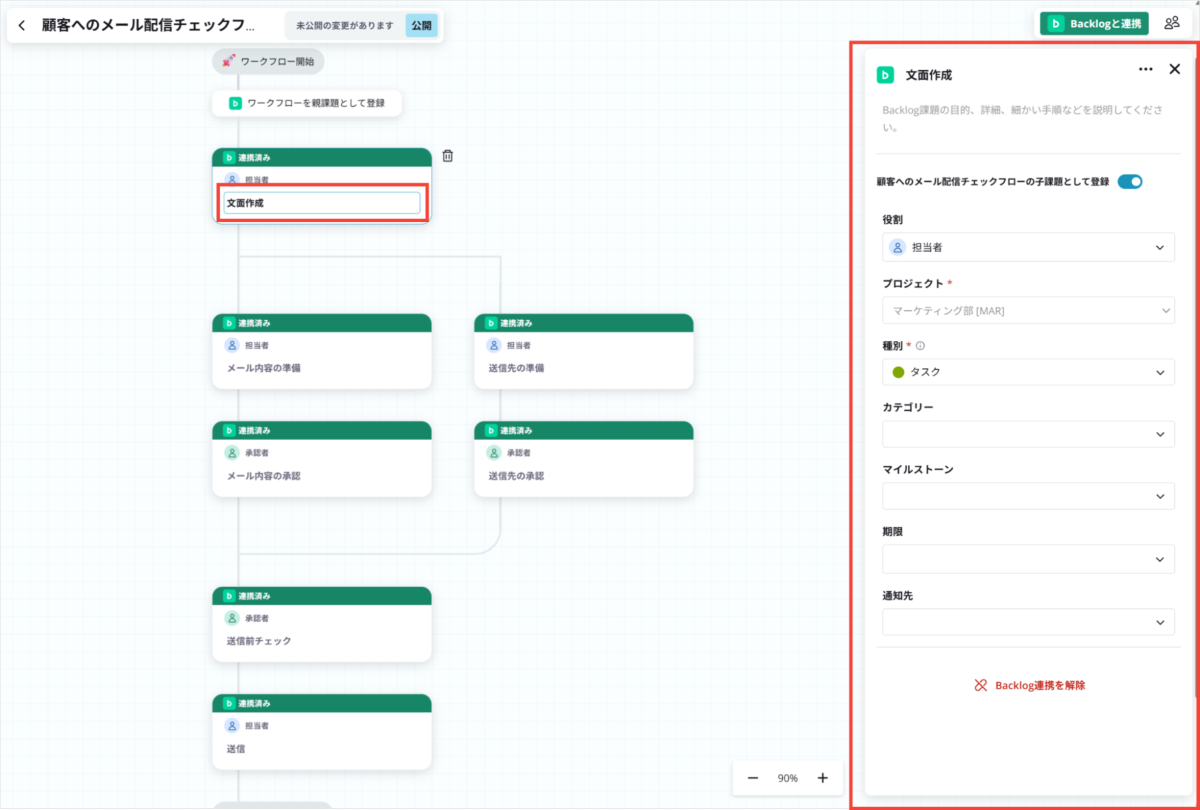Click the 担当者 avatar icon in 役割 field
This screenshot has height=810, width=1200.
[898, 247]
